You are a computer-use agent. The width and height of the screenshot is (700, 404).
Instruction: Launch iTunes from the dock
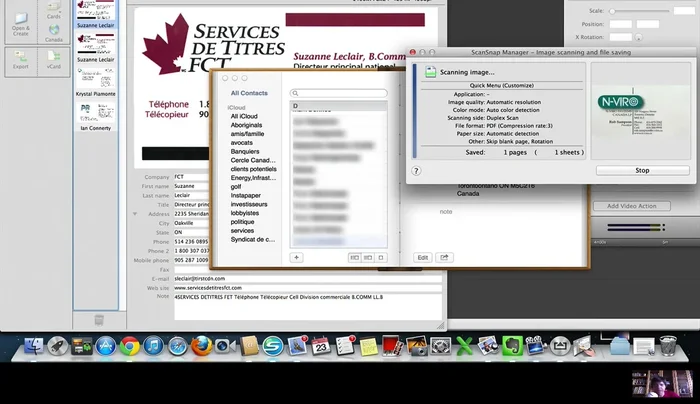click(154, 346)
